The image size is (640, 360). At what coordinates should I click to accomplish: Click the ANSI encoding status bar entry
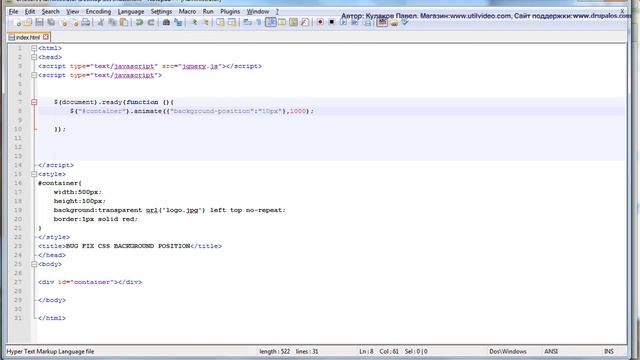tap(551, 351)
